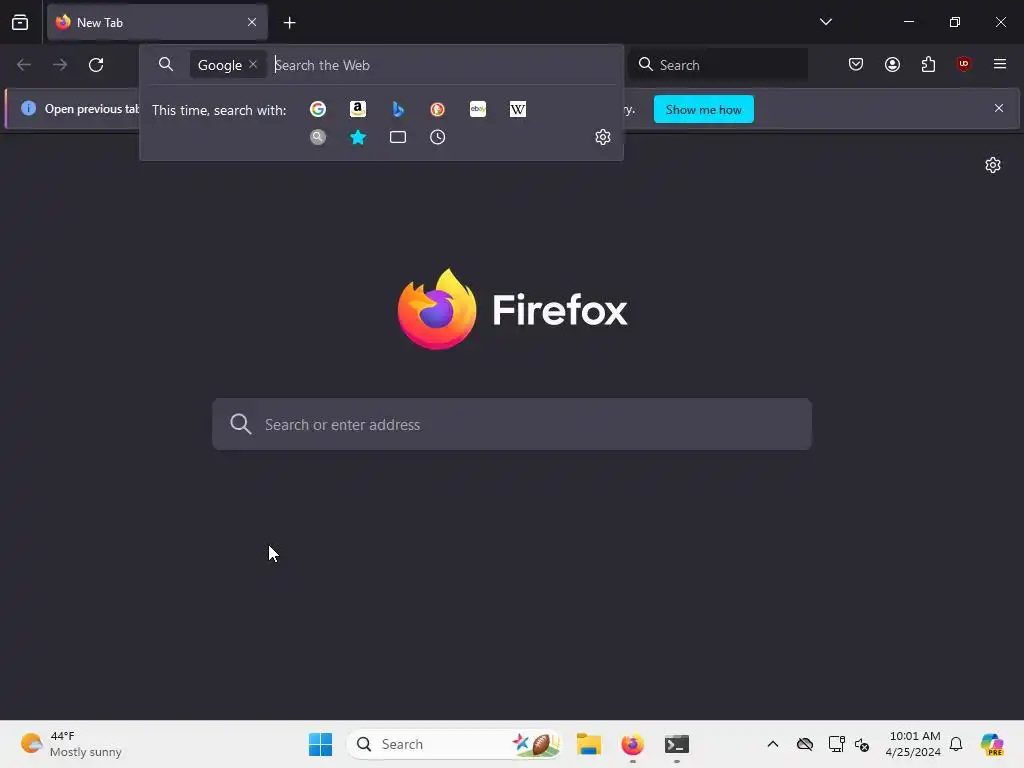
Task: Click the Show me how button
Action: 703,110
